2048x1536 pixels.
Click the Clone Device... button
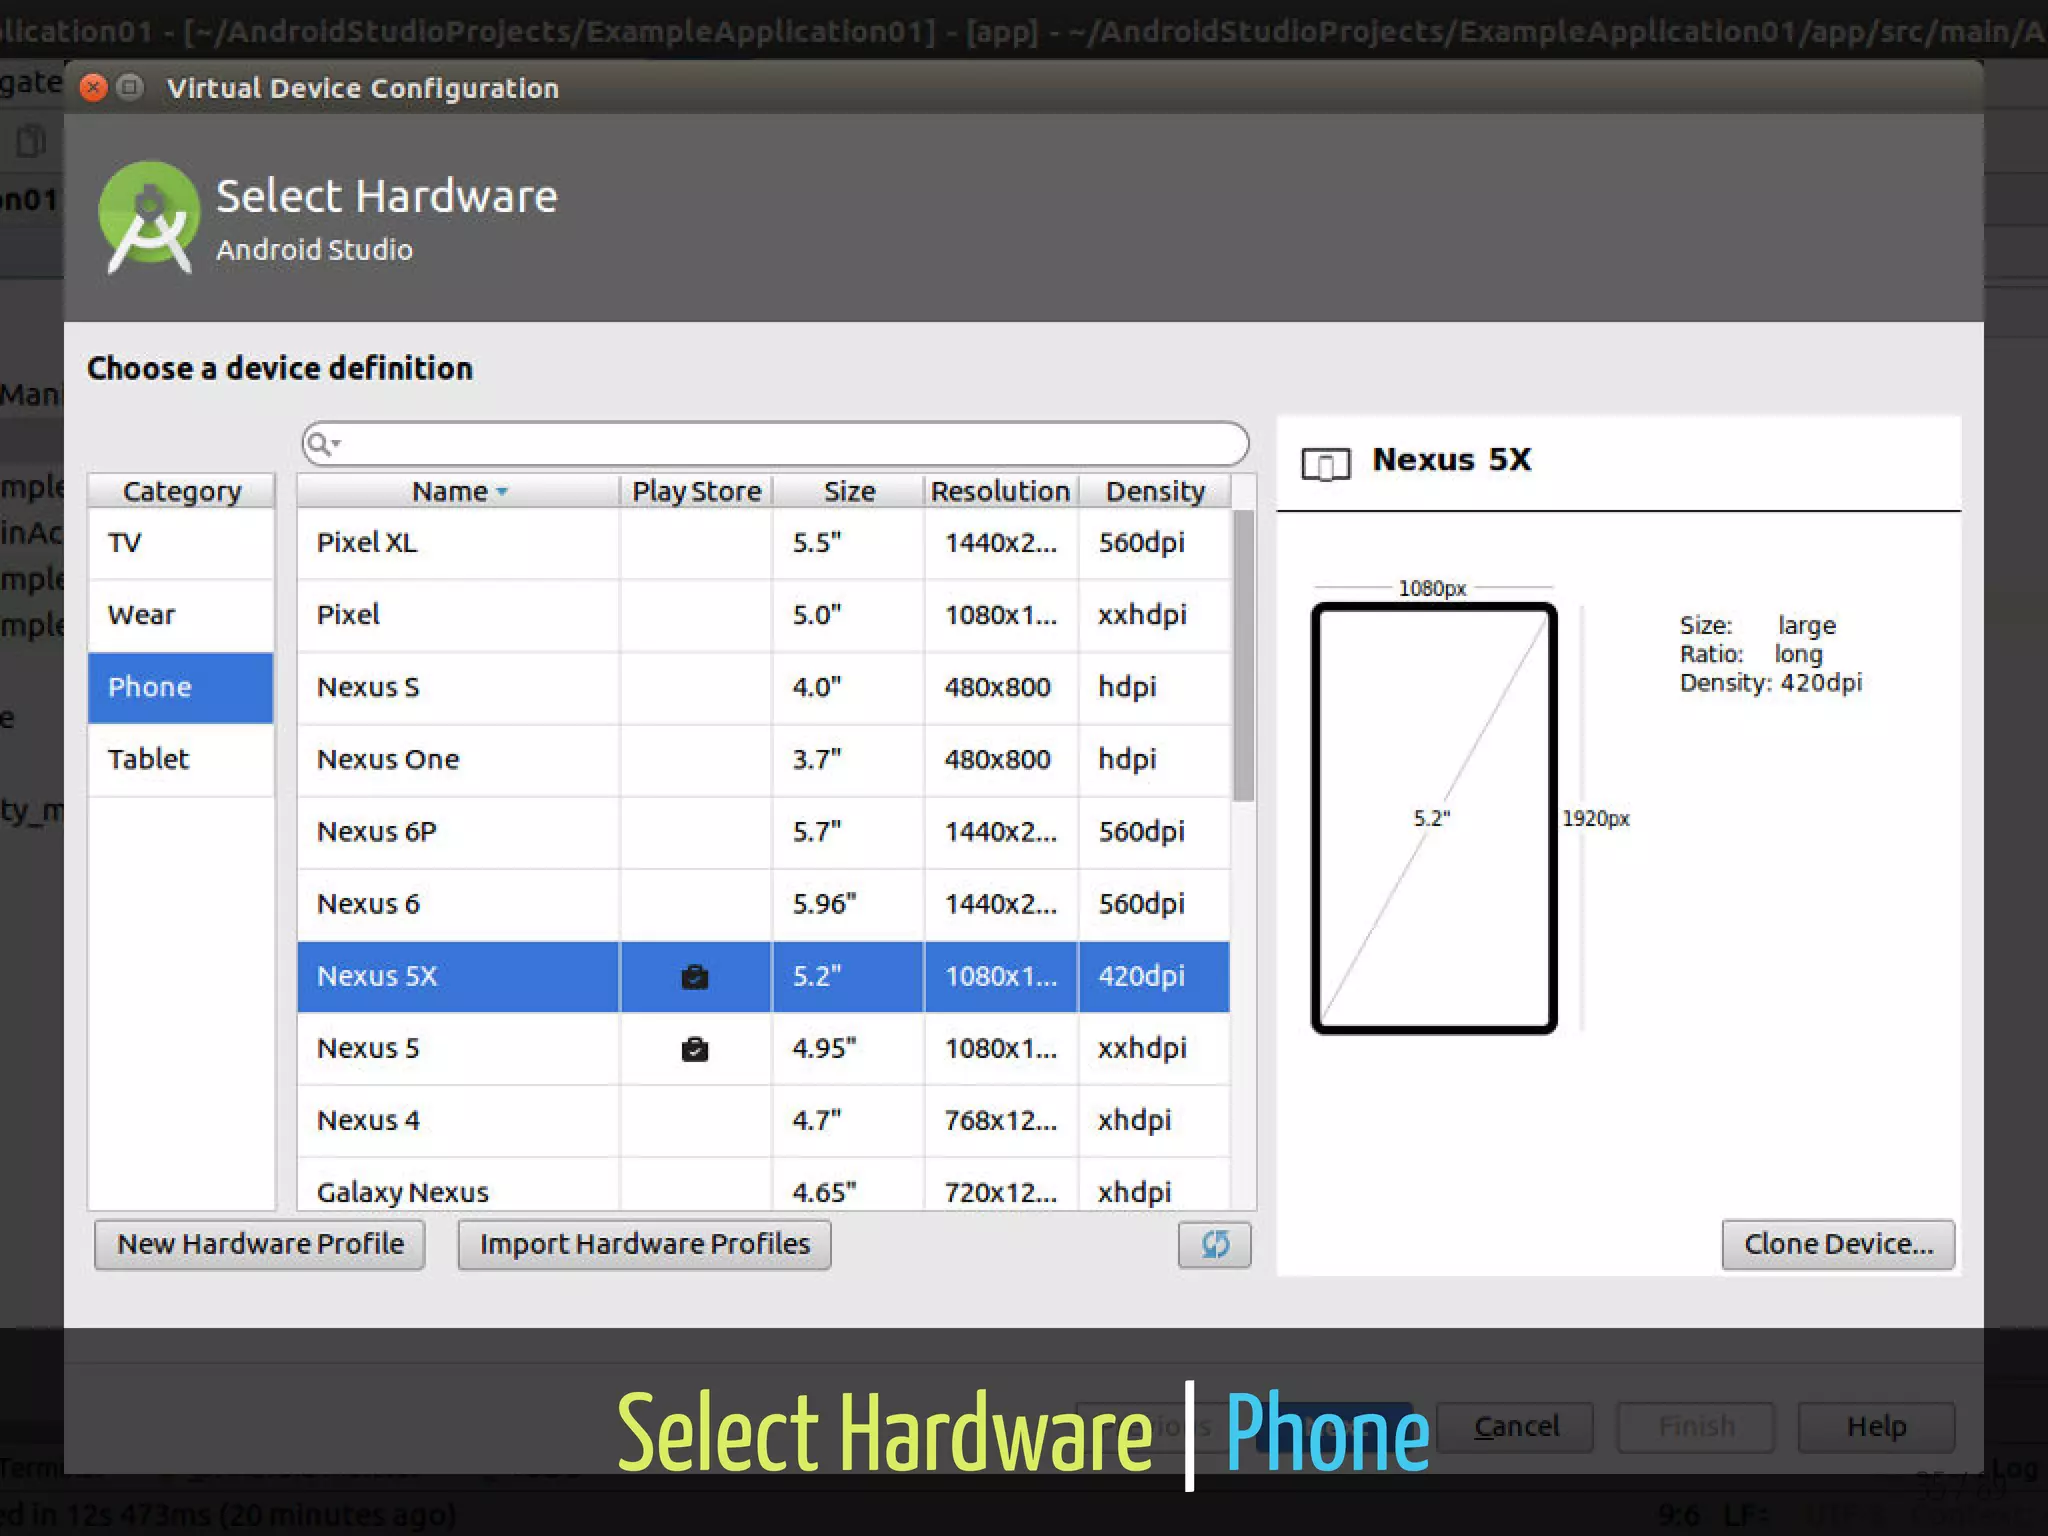[x=1838, y=1244]
